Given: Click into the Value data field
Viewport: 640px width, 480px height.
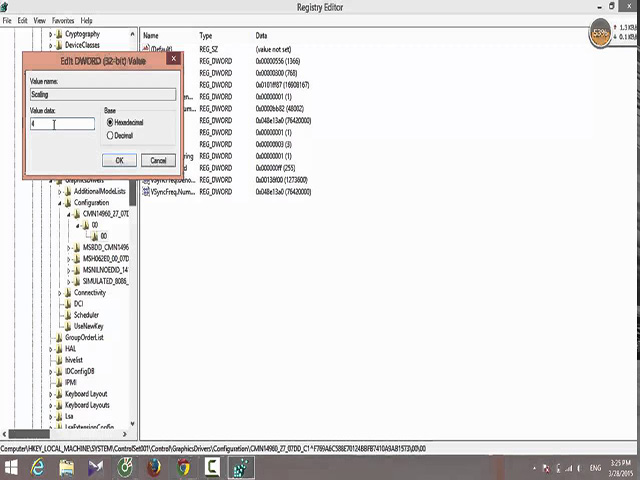Looking at the screenshot, I should coord(62,124).
